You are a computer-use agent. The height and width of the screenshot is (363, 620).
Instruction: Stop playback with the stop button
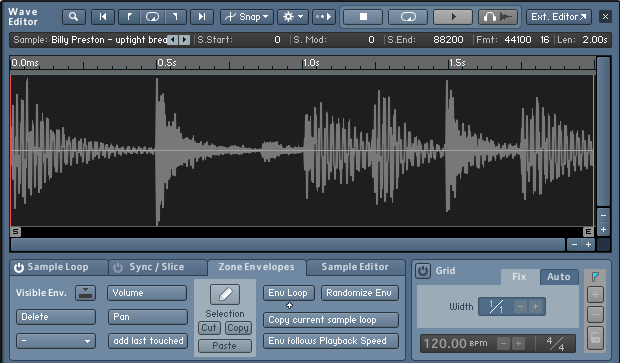363,17
